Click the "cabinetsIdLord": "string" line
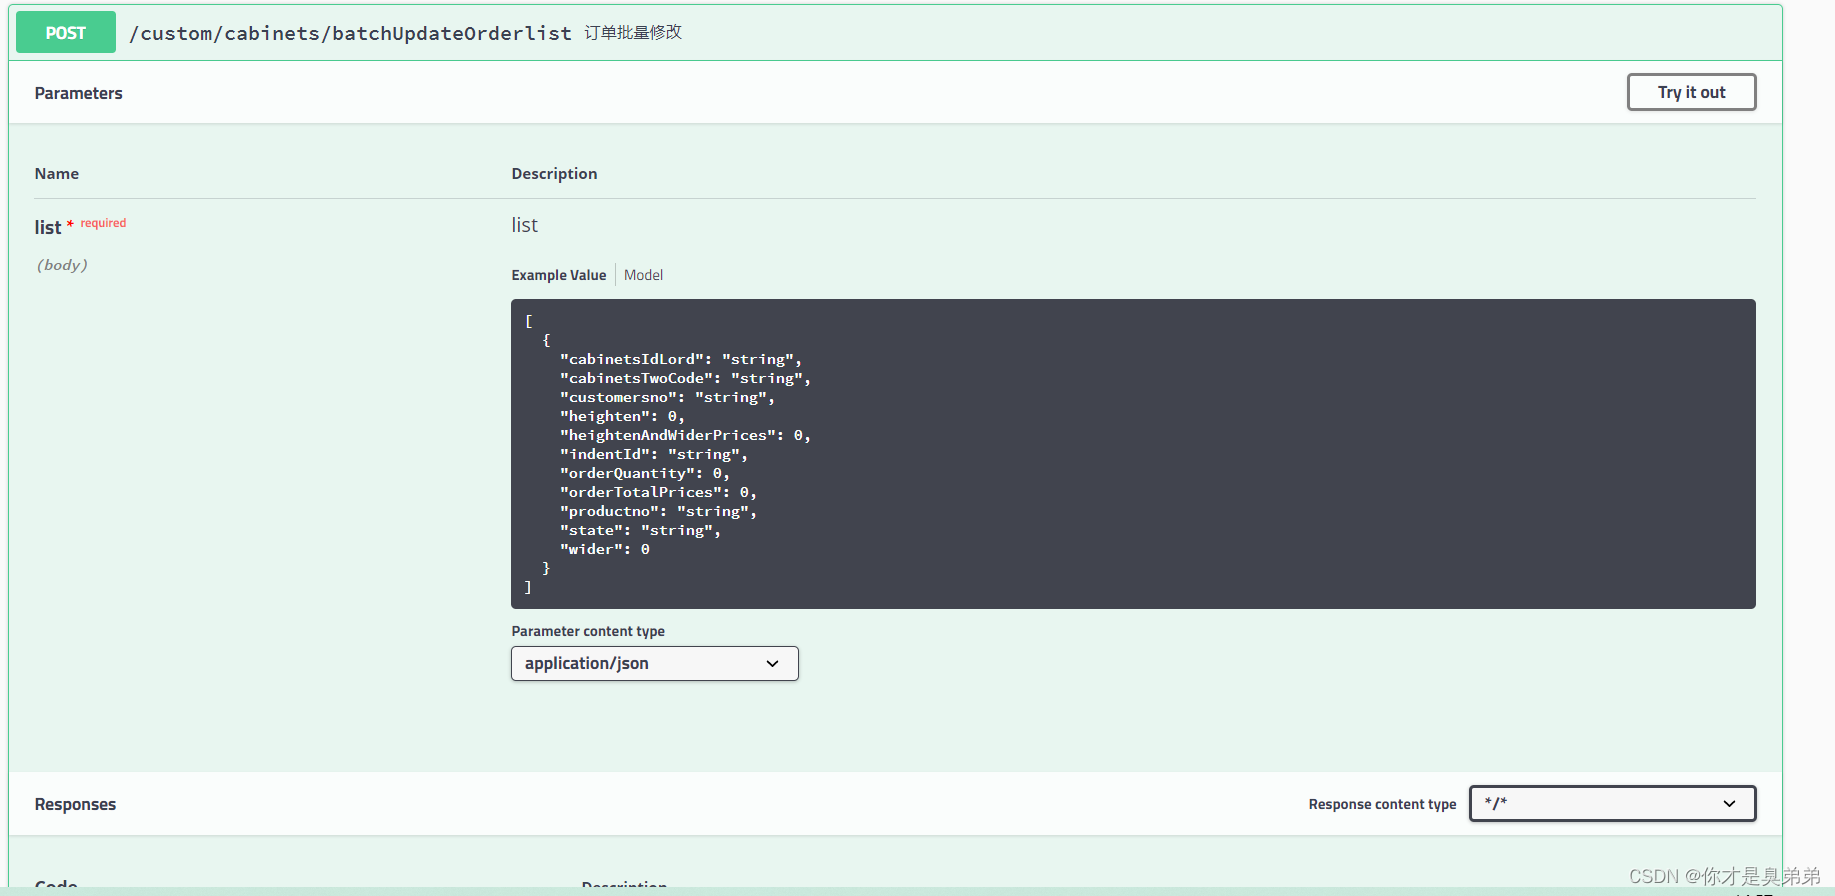Image resolution: width=1835 pixels, height=896 pixels. (681, 359)
